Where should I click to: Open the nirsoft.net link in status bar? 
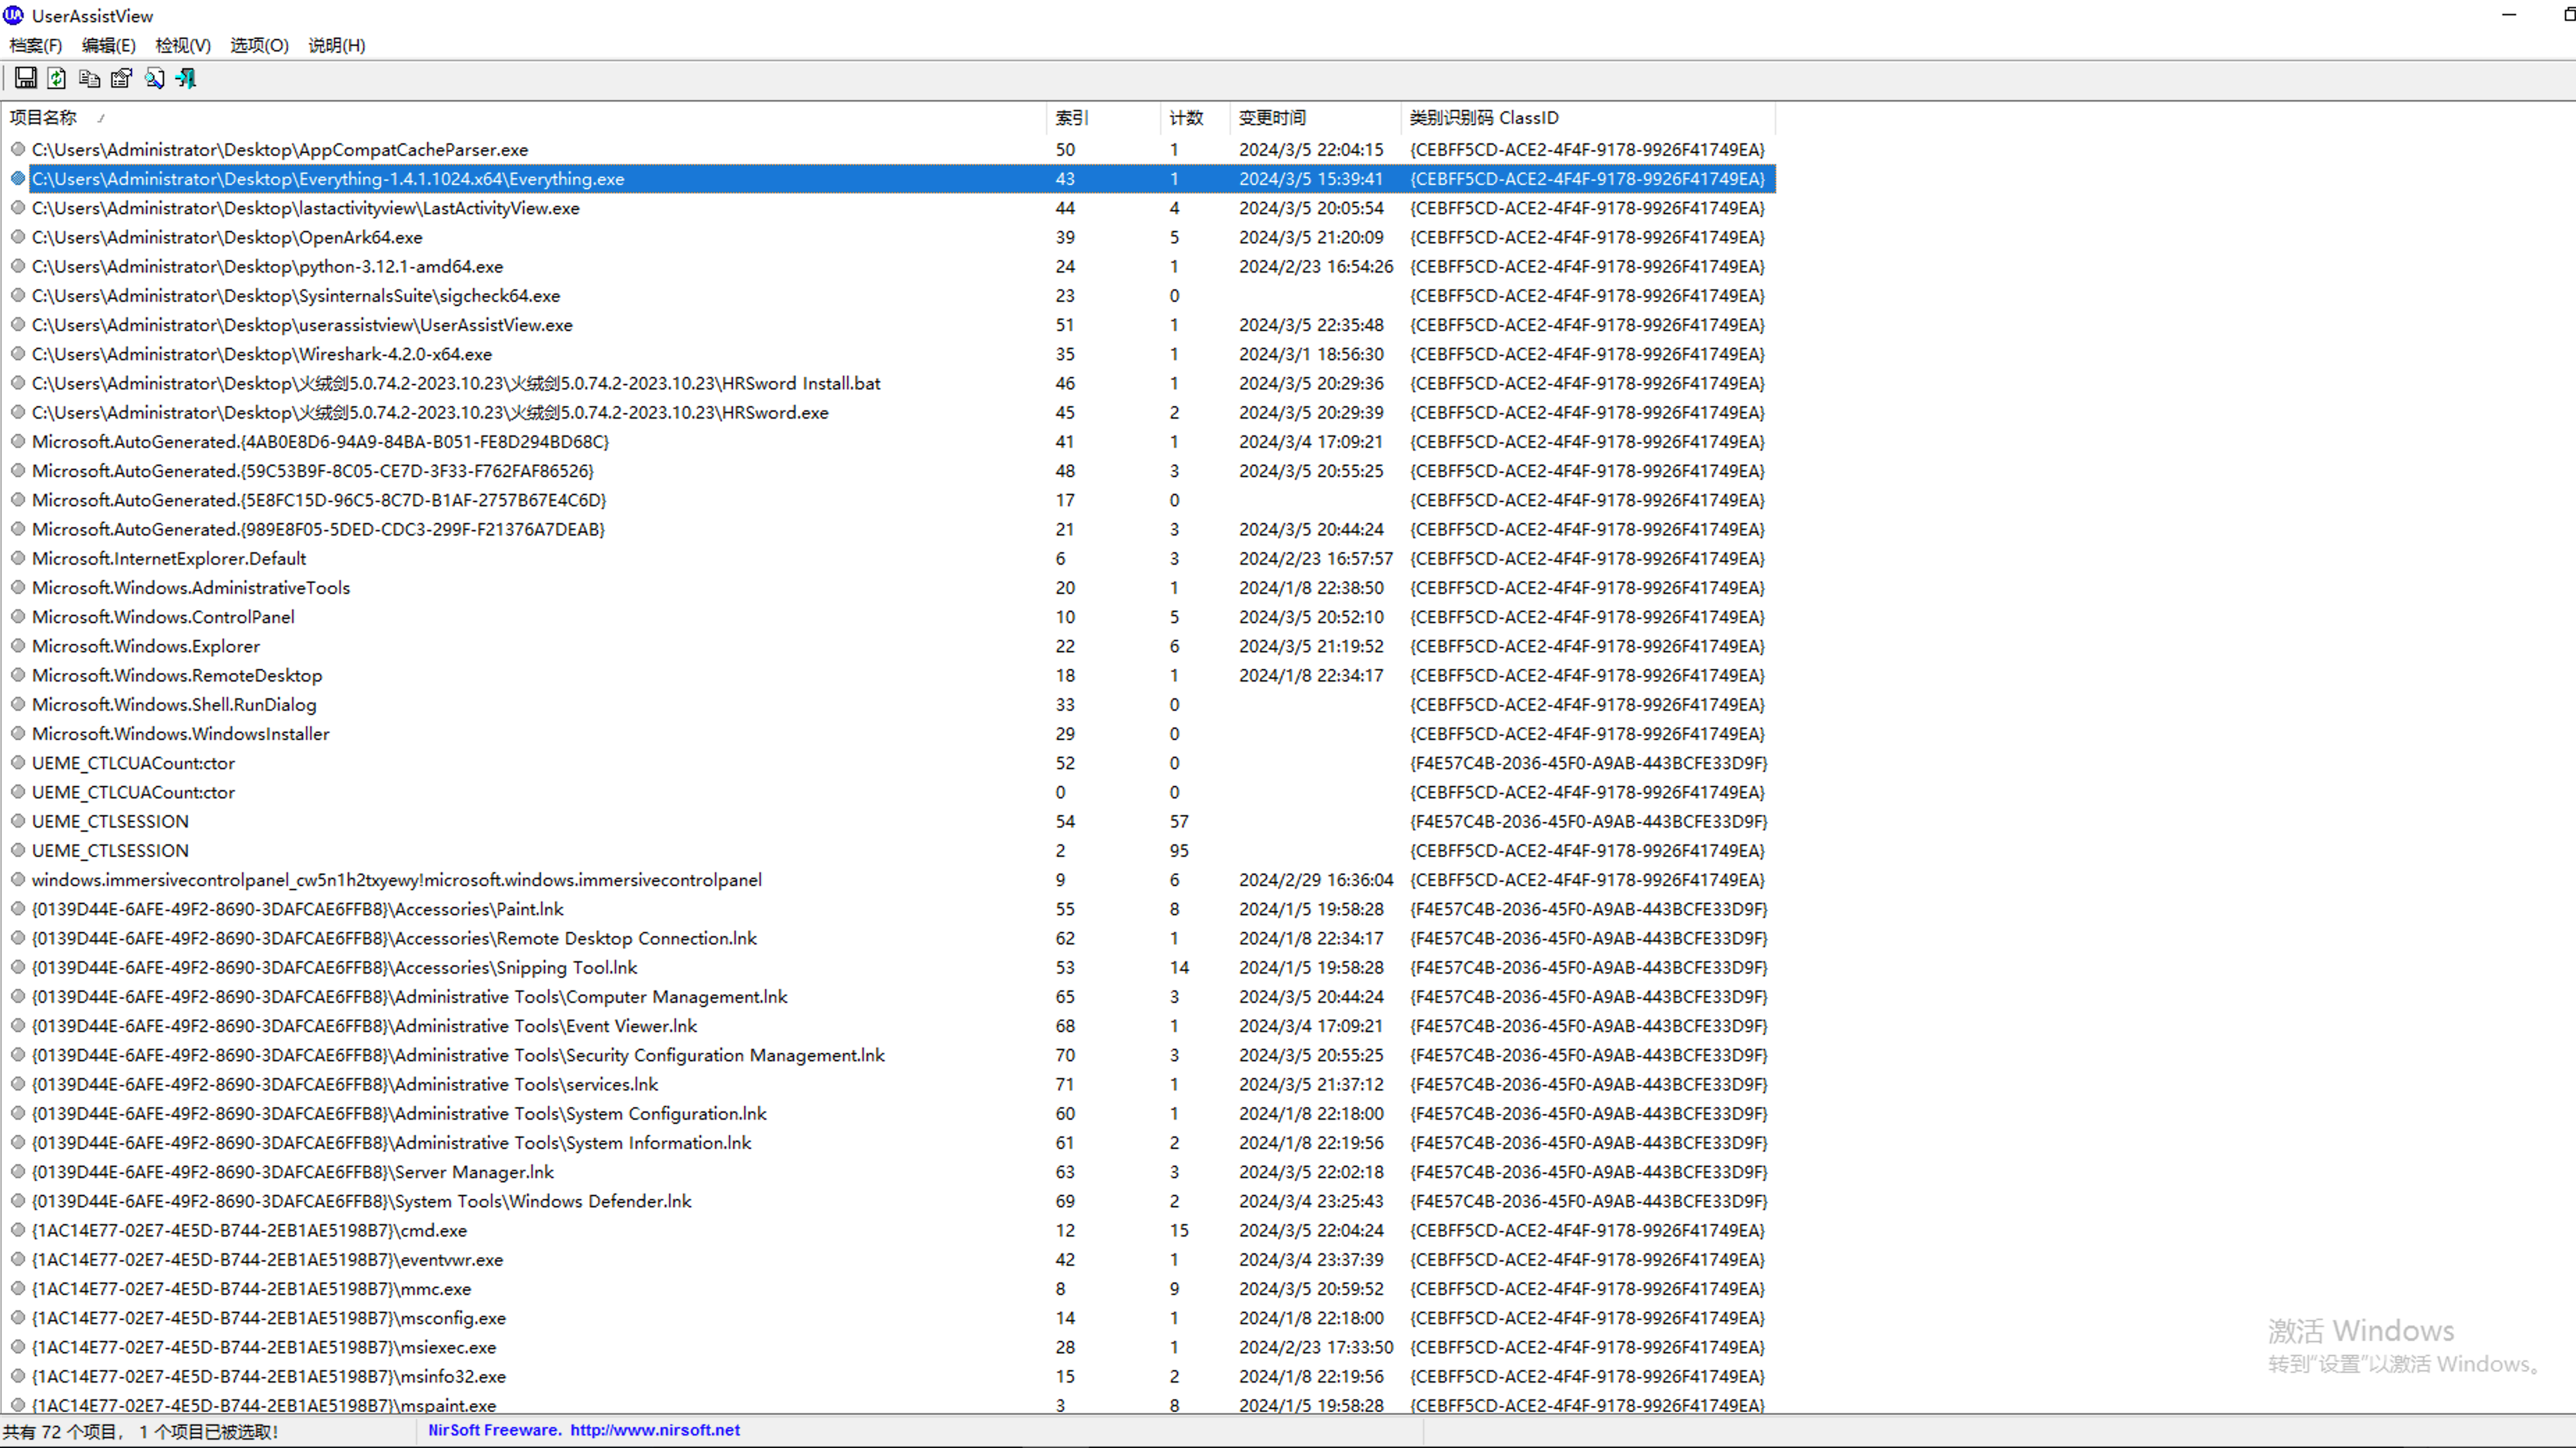click(654, 1430)
